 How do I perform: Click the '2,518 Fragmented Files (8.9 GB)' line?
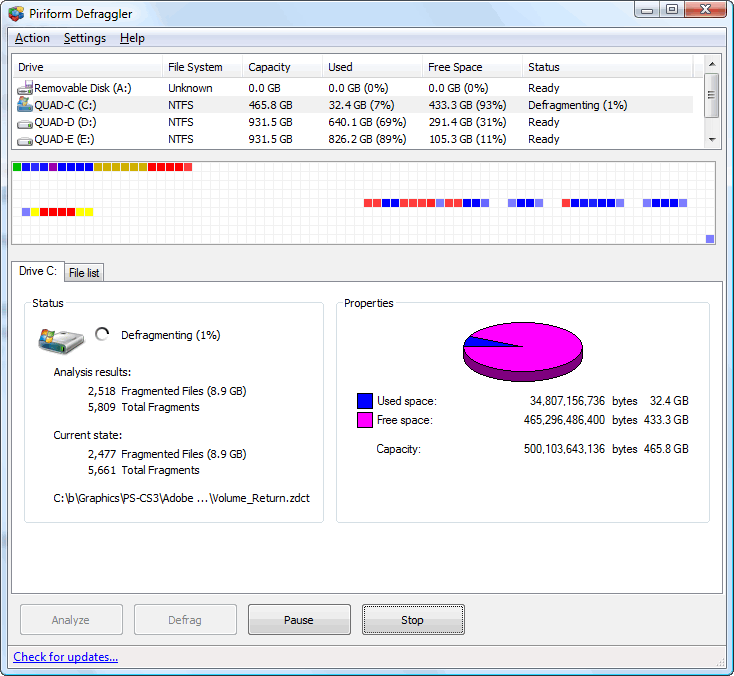tap(167, 391)
